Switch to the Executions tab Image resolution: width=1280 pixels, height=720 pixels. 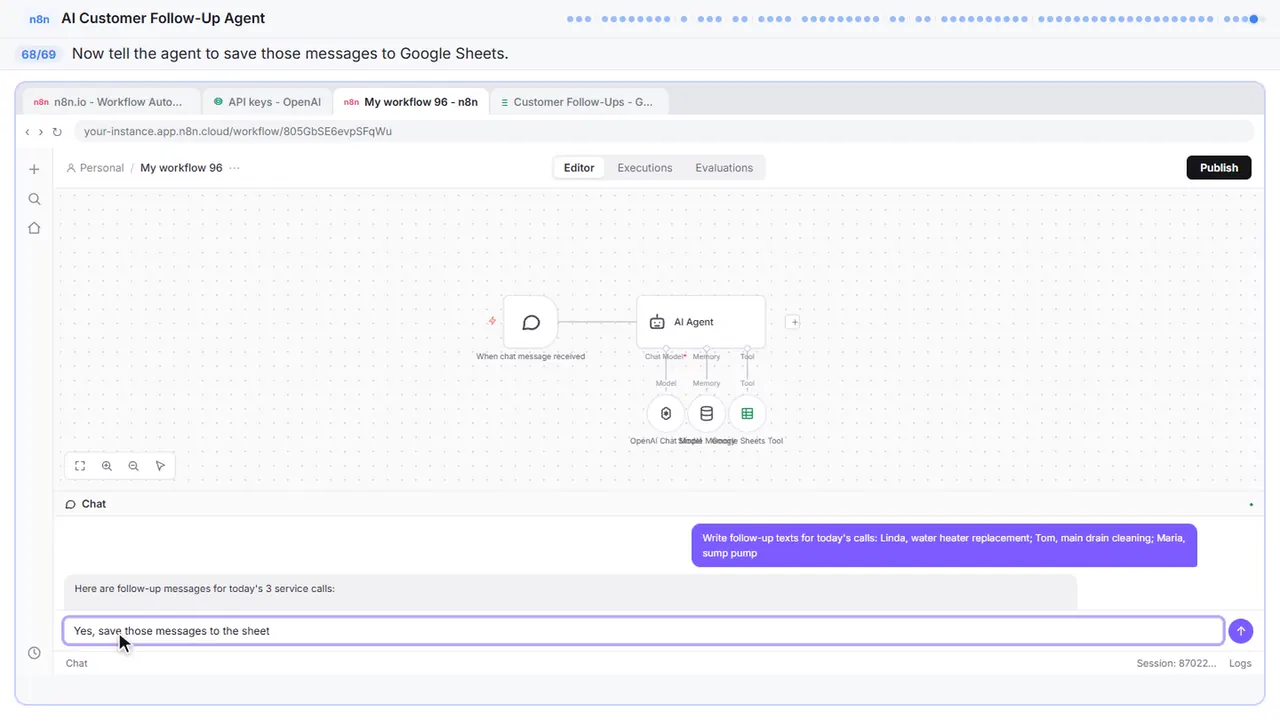645,168
